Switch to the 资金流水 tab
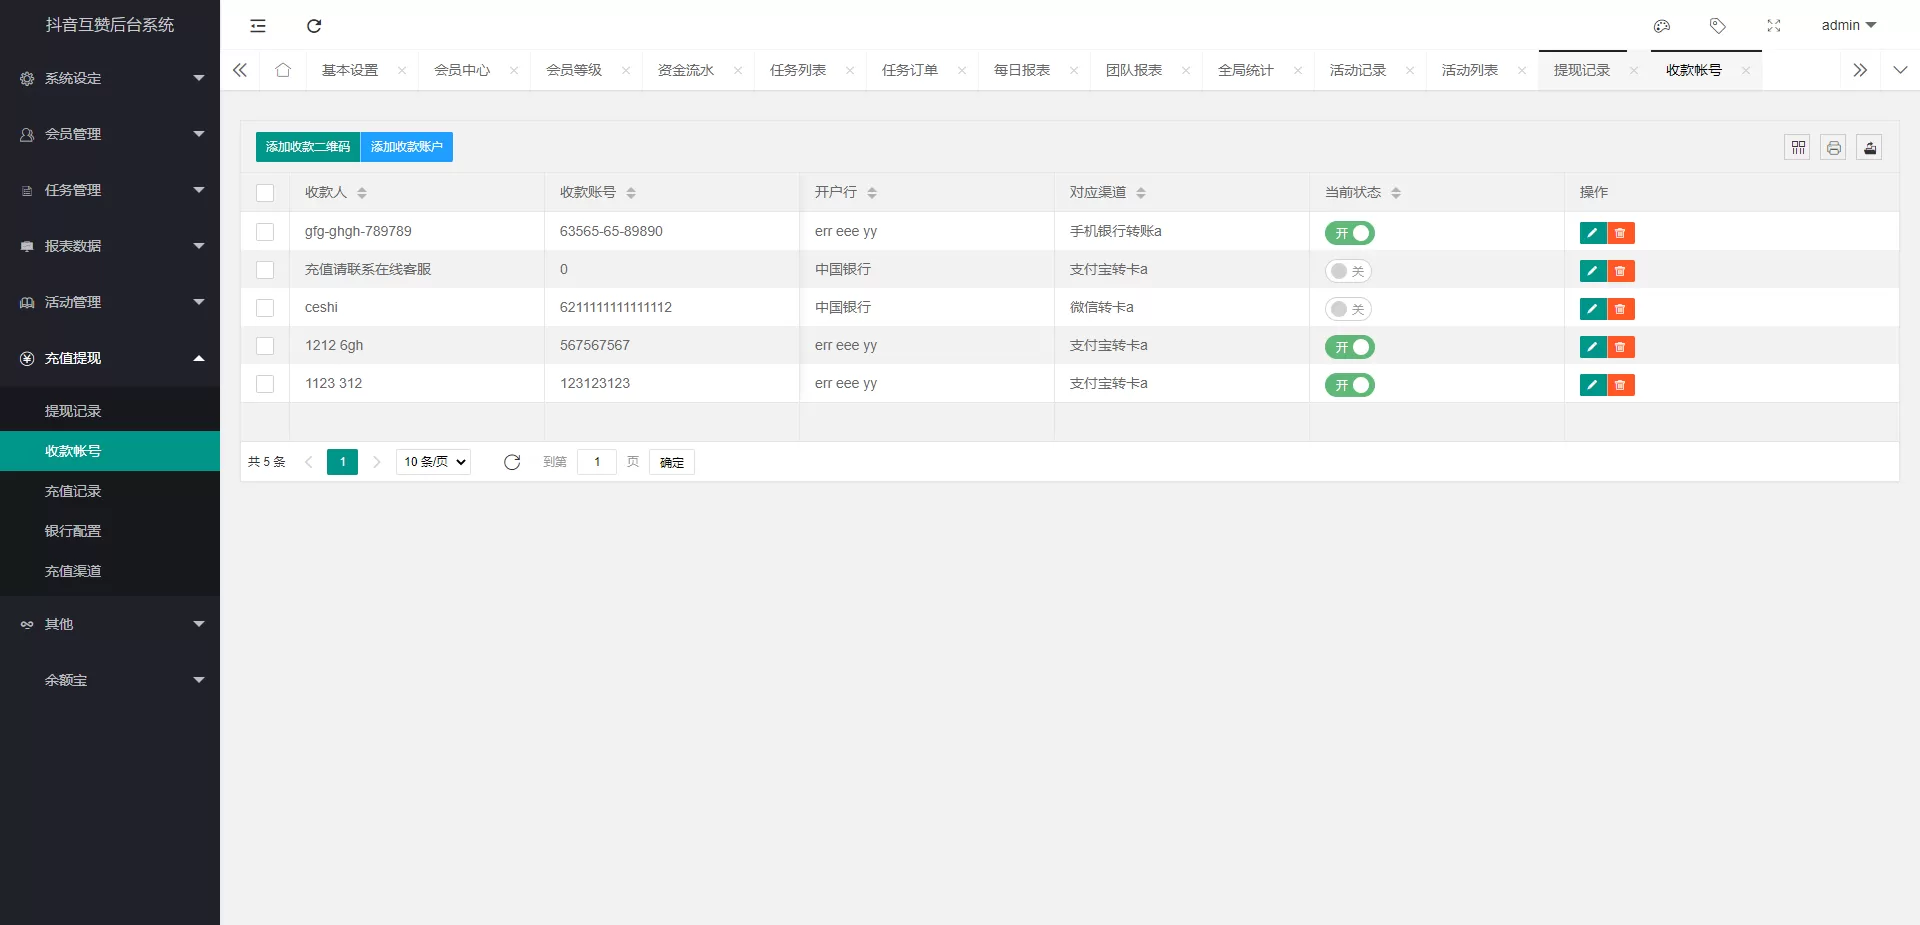 pos(686,70)
